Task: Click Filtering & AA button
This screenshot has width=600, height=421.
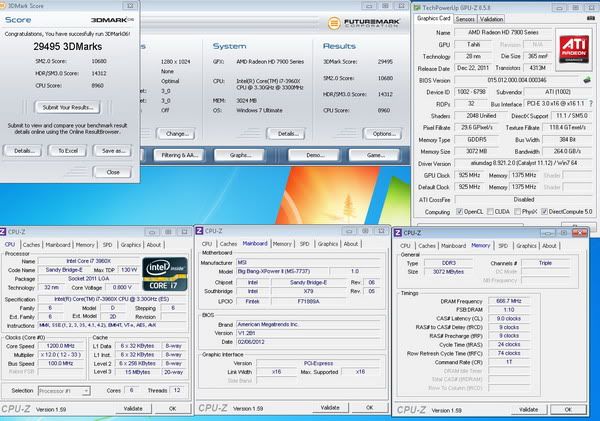Action: tap(179, 155)
